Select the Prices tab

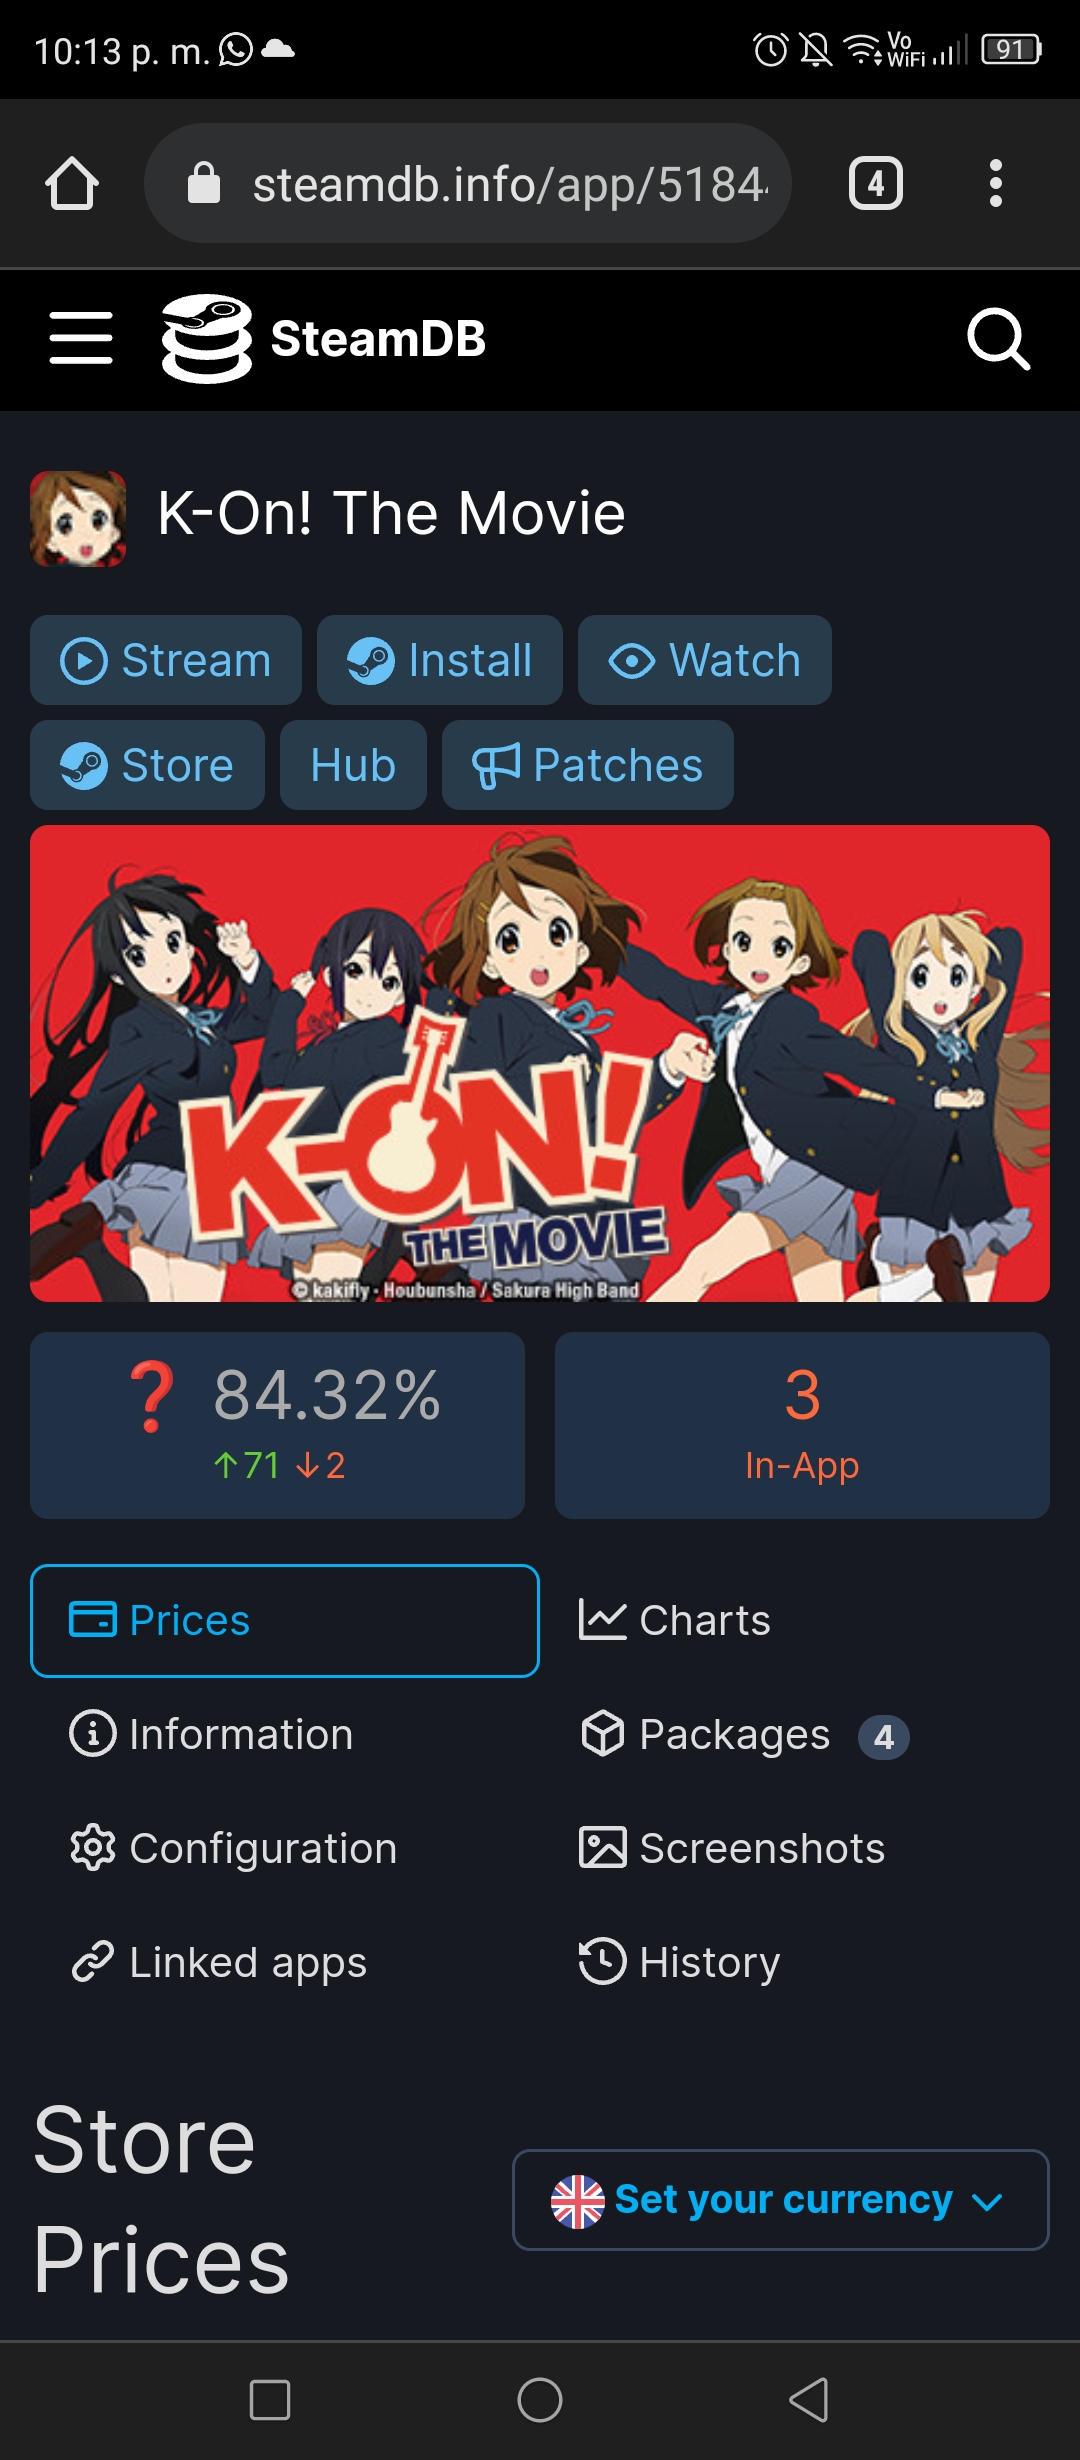[285, 1621]
